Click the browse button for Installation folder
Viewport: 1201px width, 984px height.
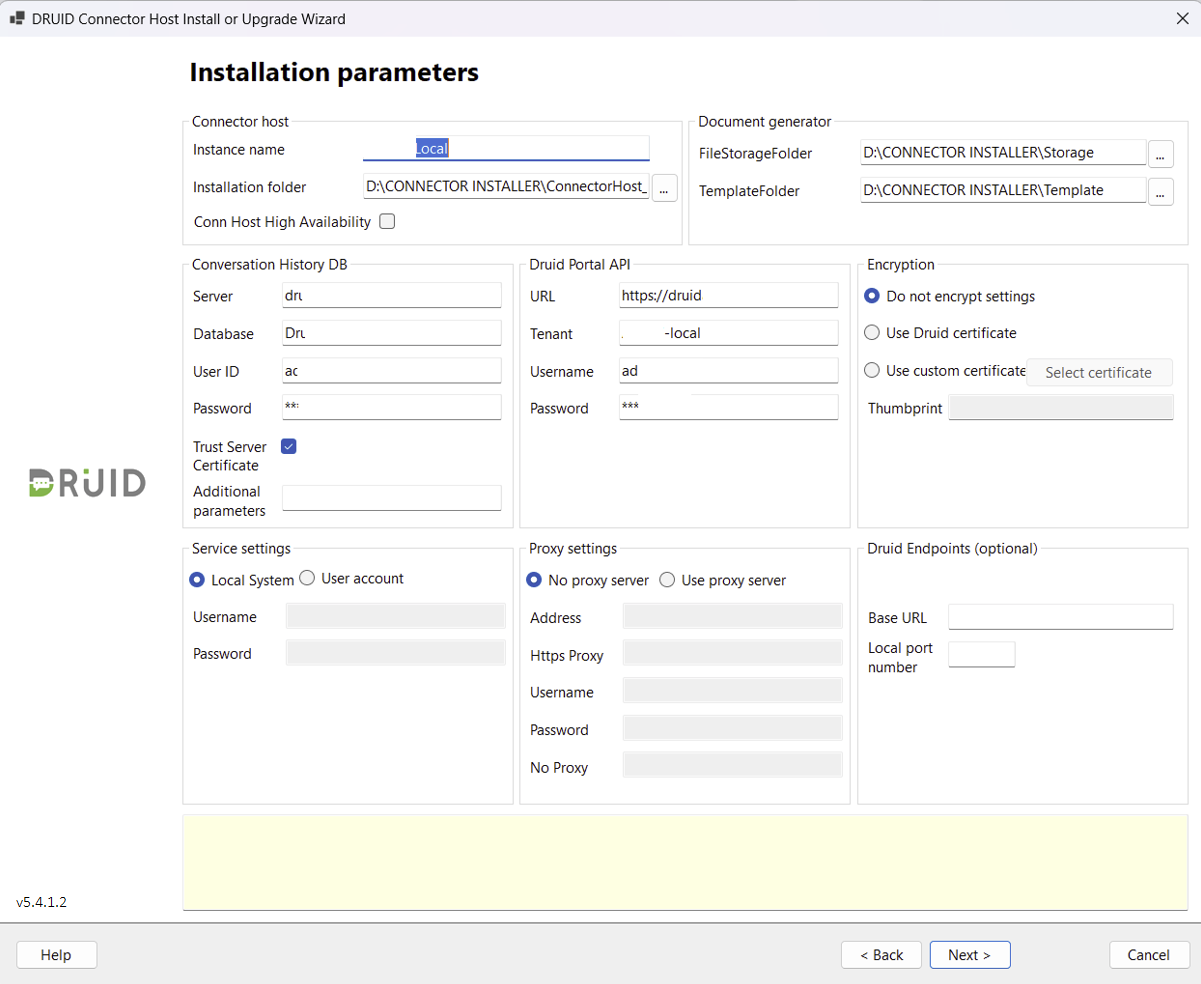tap(664, 188)
